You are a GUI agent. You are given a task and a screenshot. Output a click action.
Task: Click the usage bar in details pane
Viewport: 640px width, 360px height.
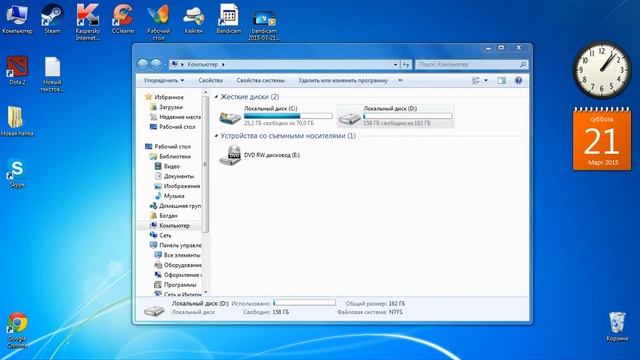[x=304, y=303]
